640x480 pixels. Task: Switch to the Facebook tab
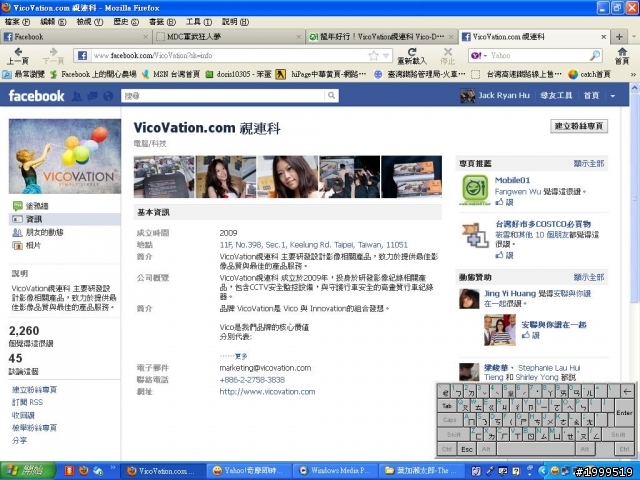click(x=76, y=37)
